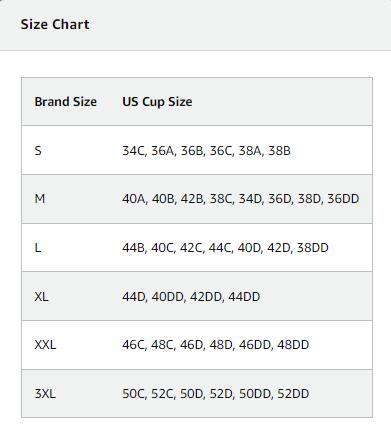Click the 44DD text in XL row
Screen dimensions: 391x440
244,296
